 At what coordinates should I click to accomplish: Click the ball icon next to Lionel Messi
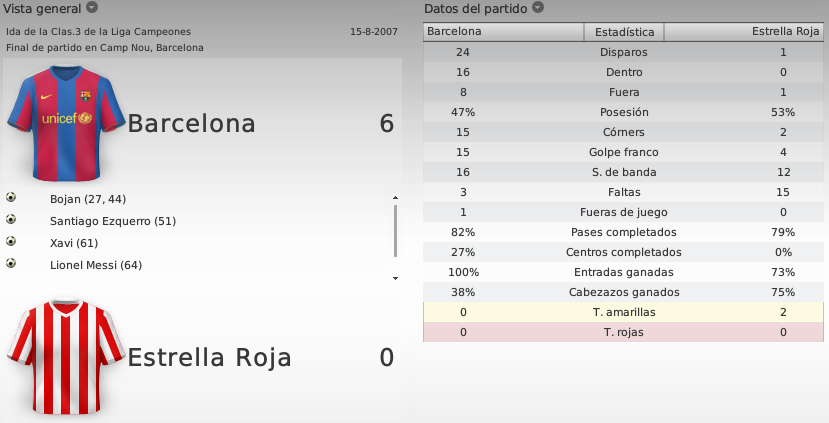click(11, 263)
